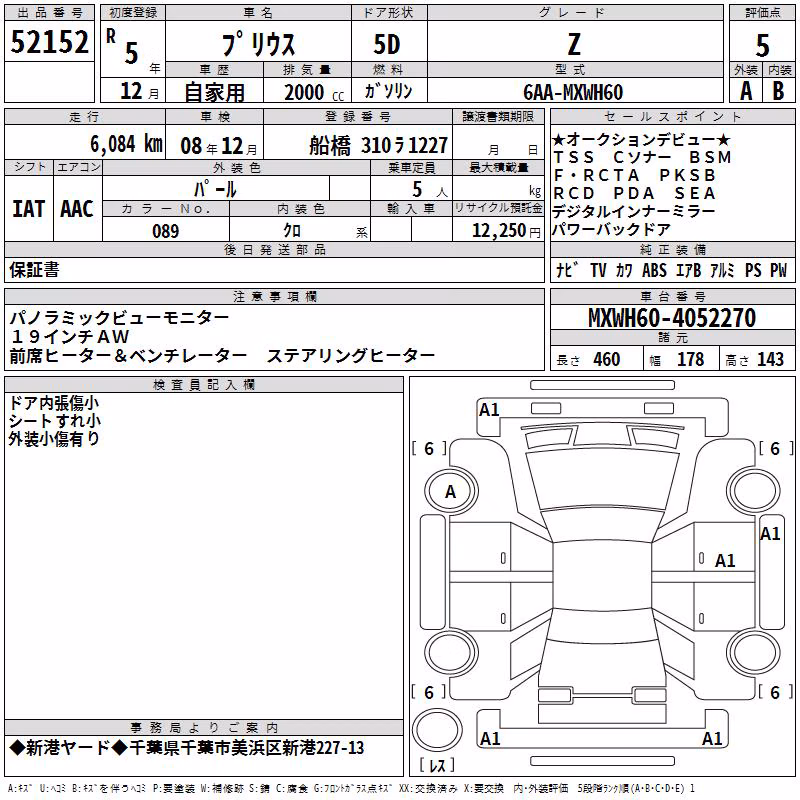Click the registration number 船橋 310 ラ 1227
The width and height of the screenshot is (800, 800).
(x=378, y=145)
